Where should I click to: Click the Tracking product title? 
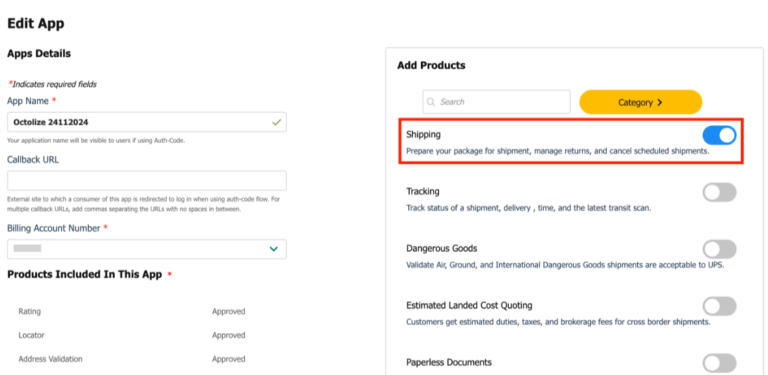pyautogui.click(x=423, y=191)
